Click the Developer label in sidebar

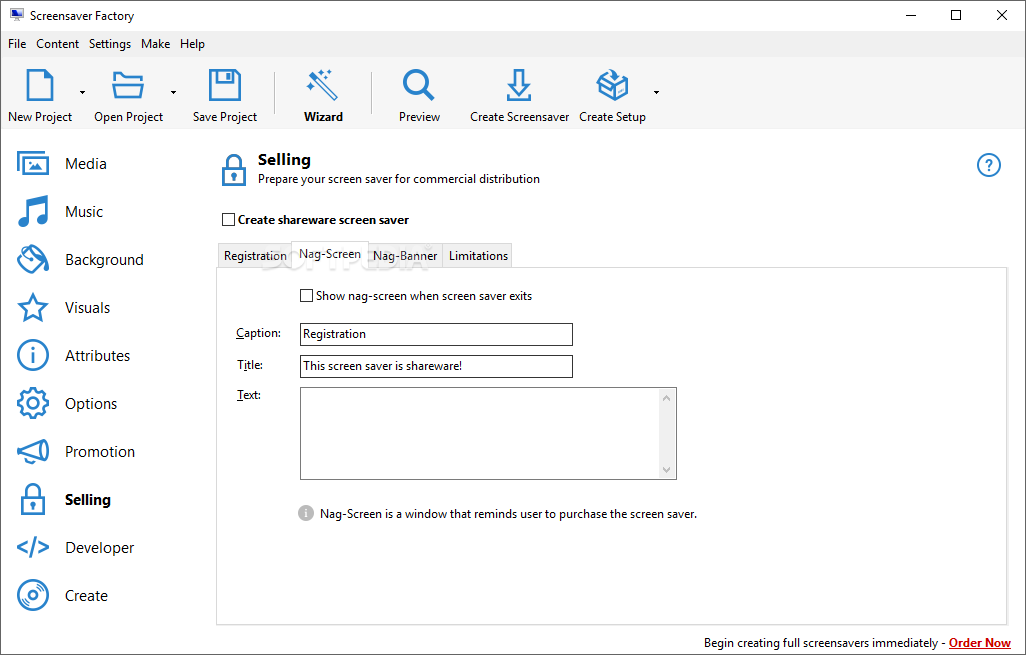(x=99, y=548)
